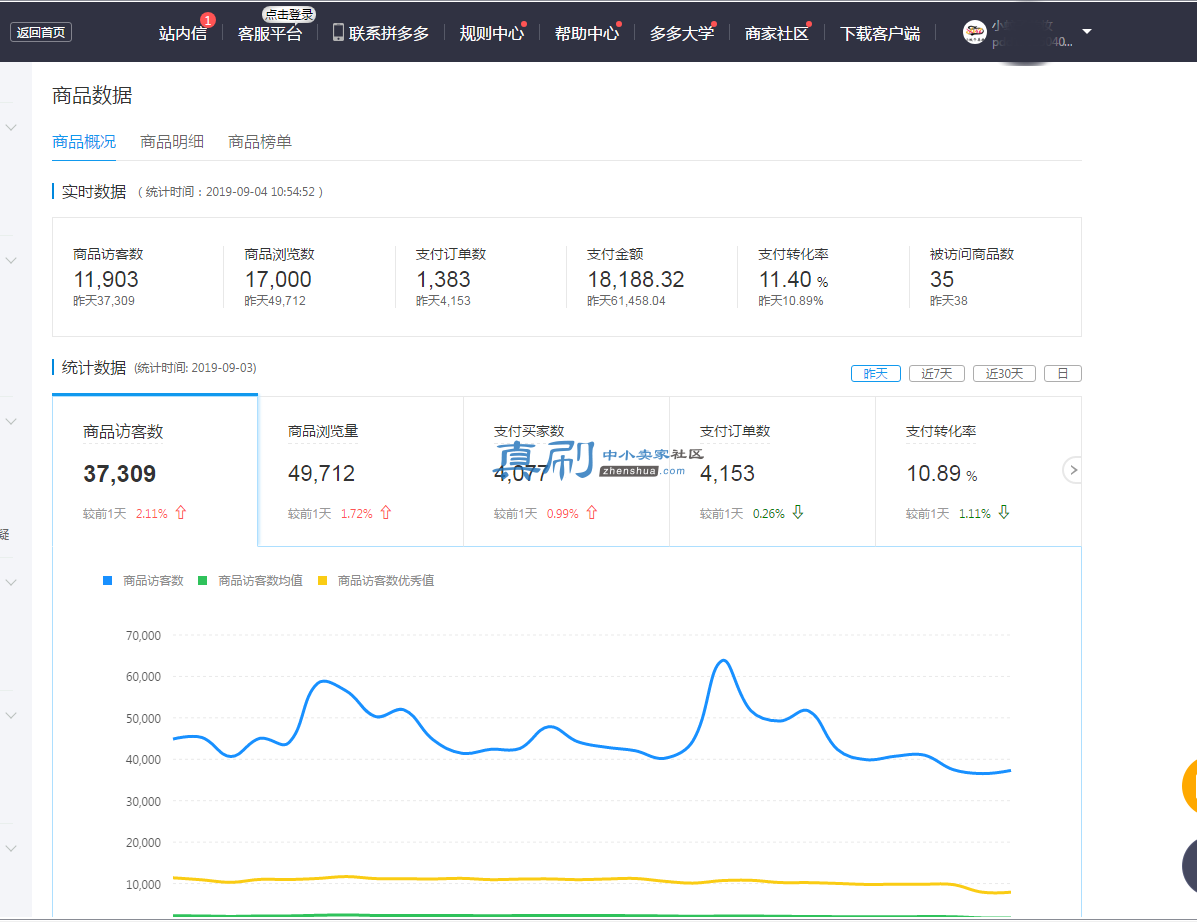Viewport: 1197px width, 922px height.
Task: Open 站内信 messages
Action: [183, 34]
